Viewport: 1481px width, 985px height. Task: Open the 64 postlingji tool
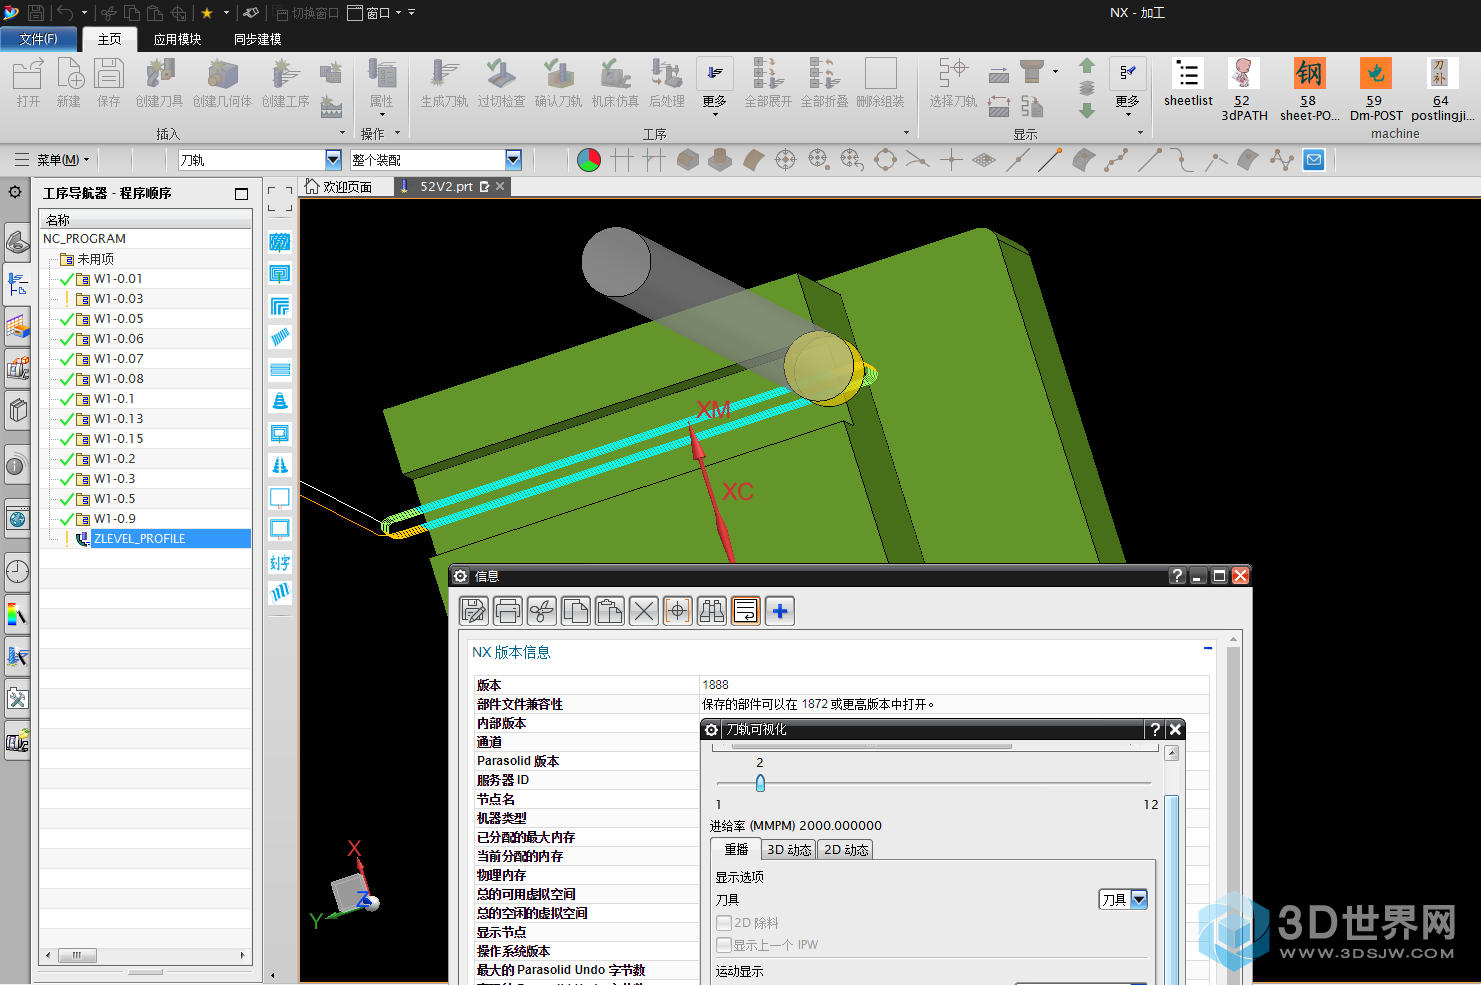pyautogui.click(x=1441, y=74)
